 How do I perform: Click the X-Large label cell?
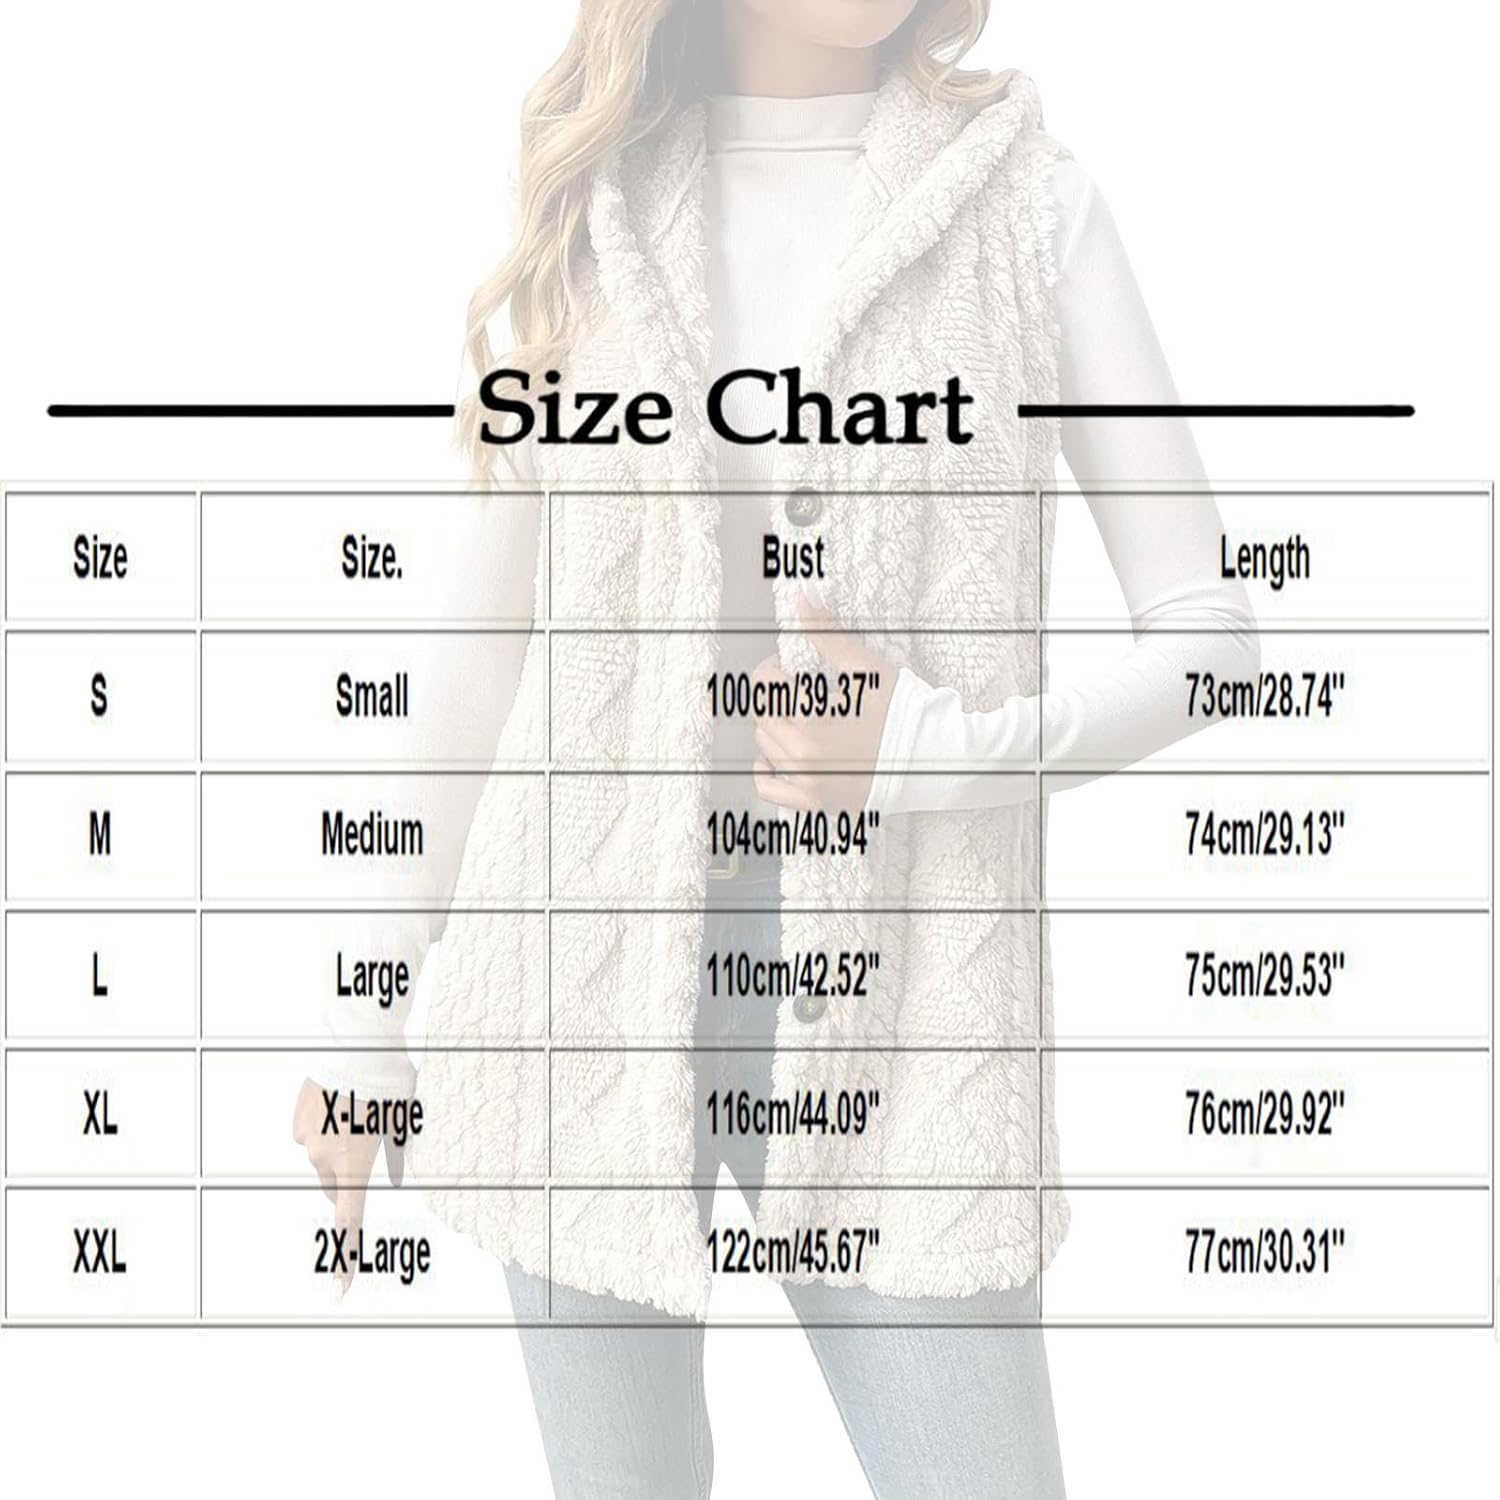point(372,1115)
